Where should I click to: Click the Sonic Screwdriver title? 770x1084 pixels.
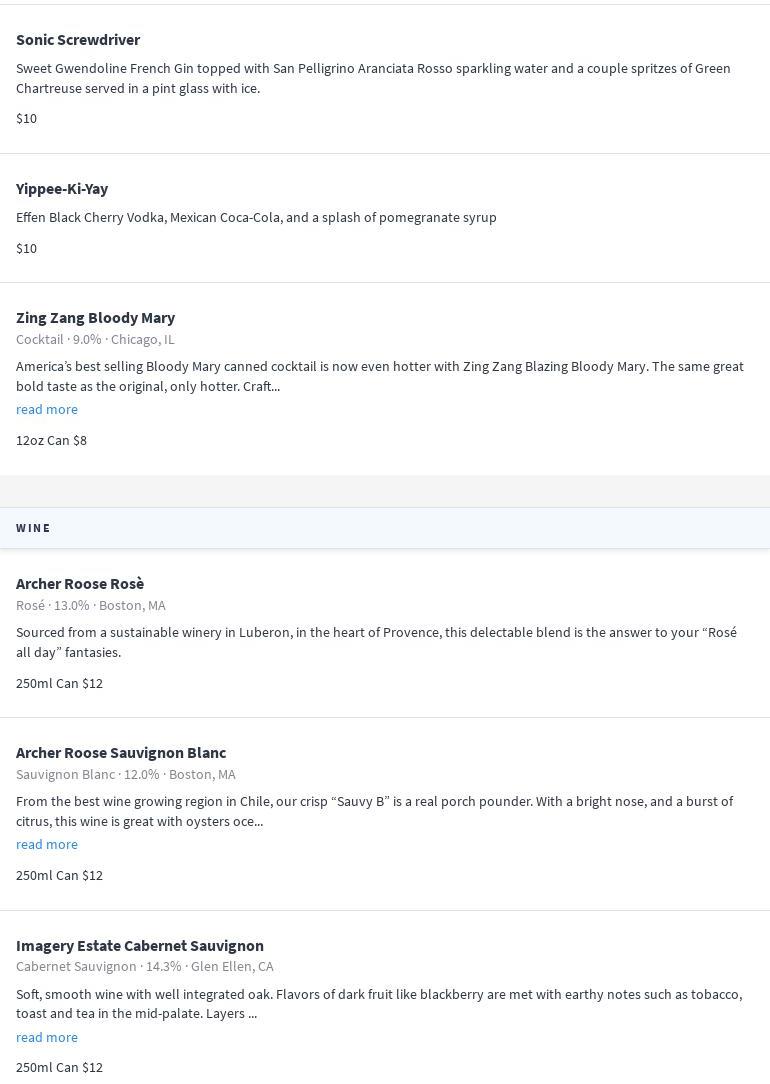click(78, 39)
